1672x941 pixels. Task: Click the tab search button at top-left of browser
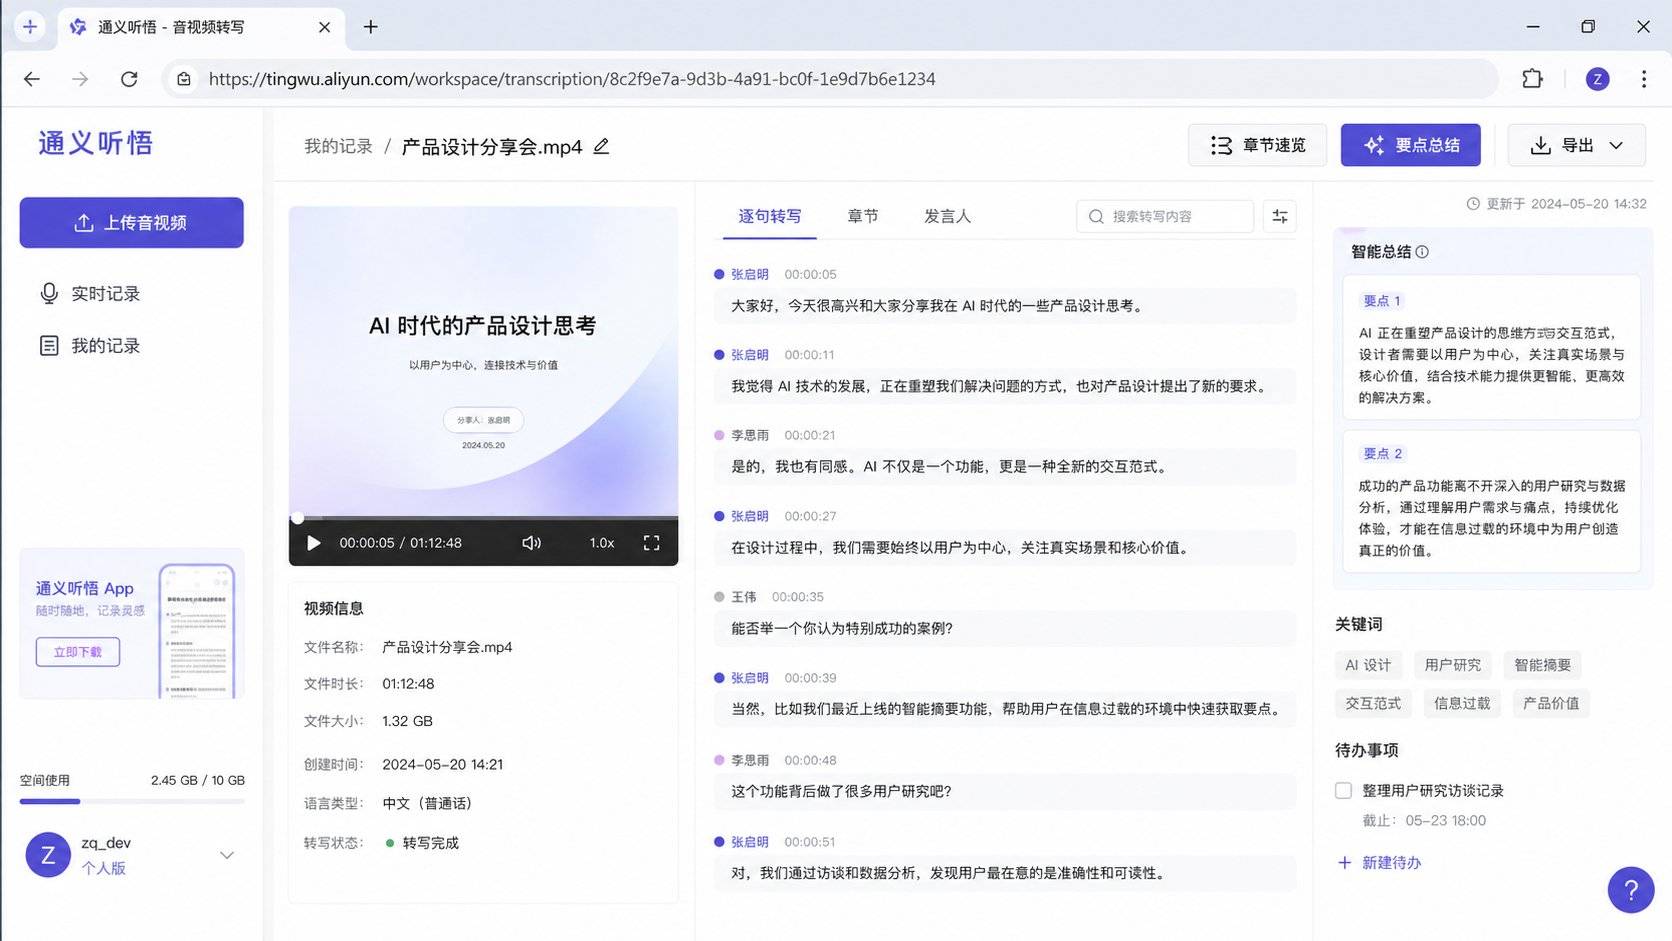[x=30, y=27]
